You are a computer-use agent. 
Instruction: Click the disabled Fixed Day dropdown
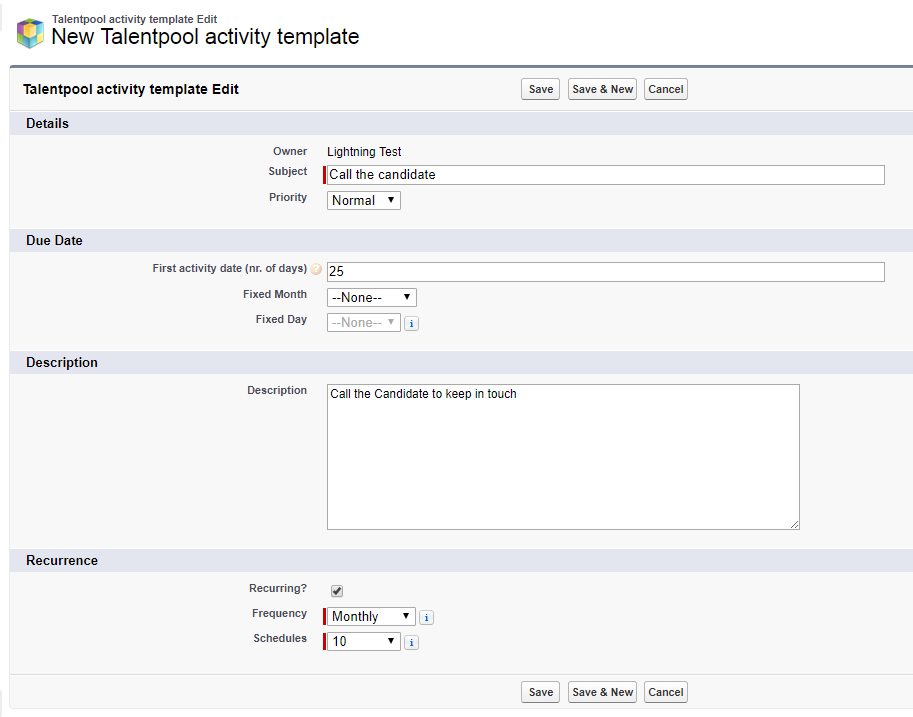tap(364, 323)
